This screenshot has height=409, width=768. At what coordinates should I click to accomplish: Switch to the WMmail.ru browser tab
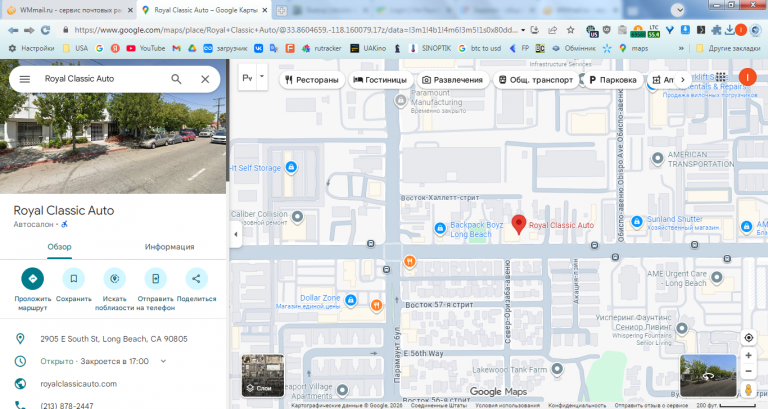pyautogui.click(x=69, y=10)
